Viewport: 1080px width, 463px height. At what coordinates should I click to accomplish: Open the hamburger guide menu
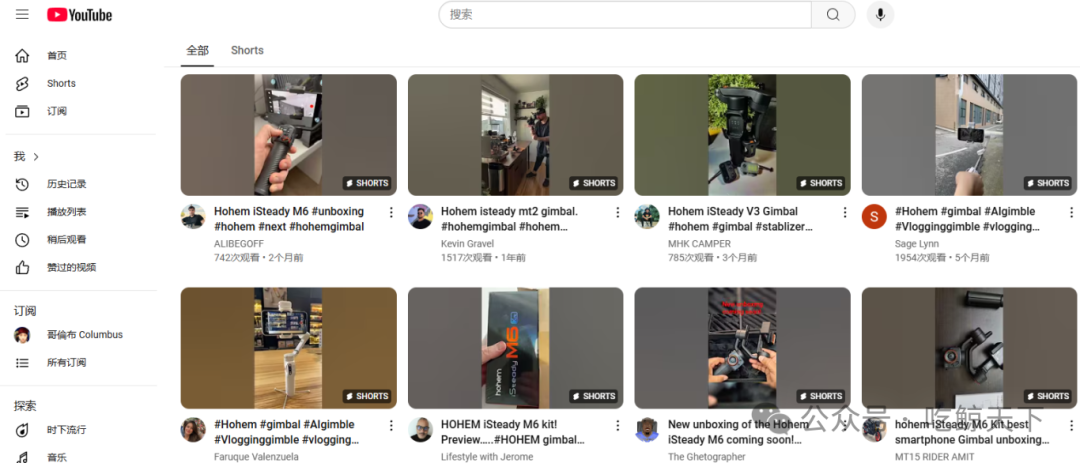[22, 14]
